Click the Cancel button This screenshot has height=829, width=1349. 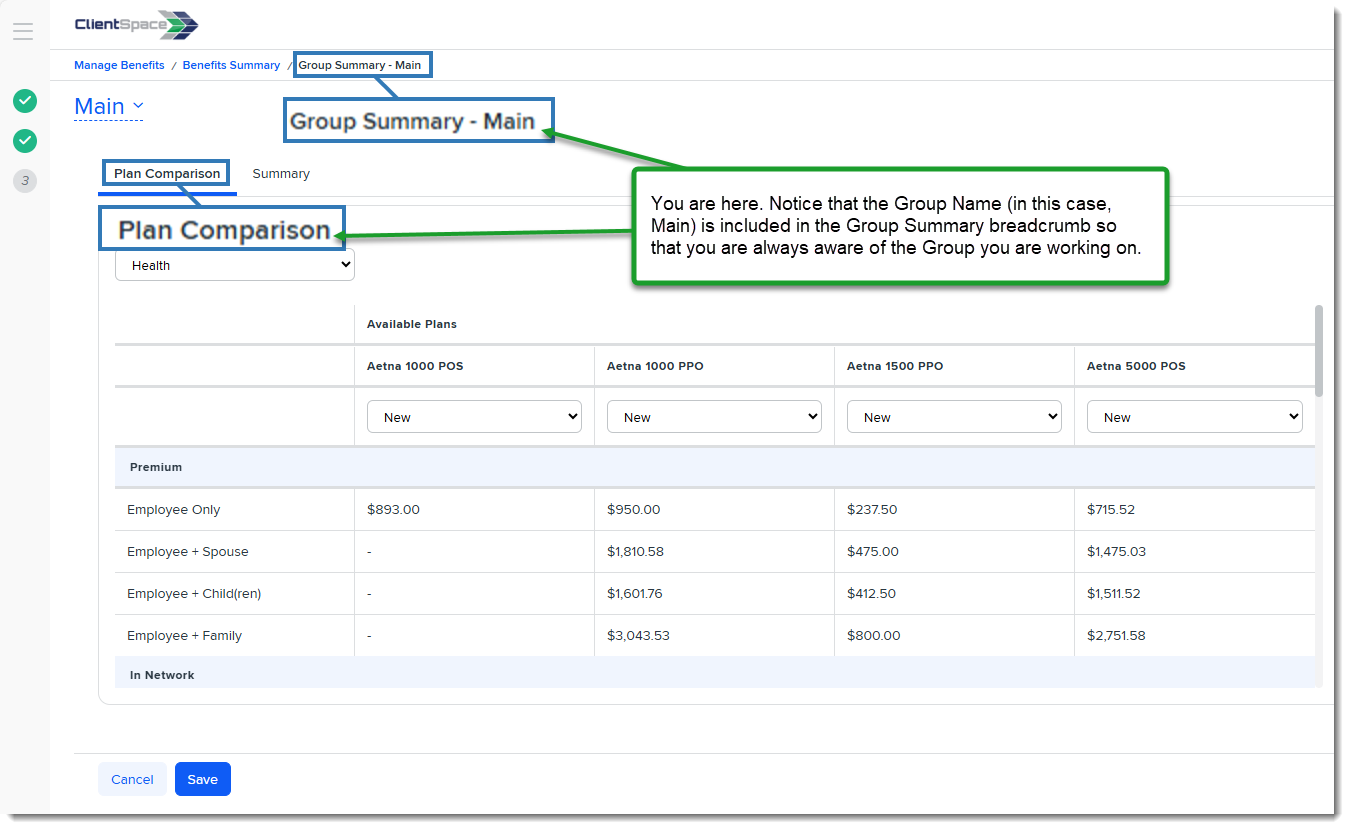pos(132,780)
